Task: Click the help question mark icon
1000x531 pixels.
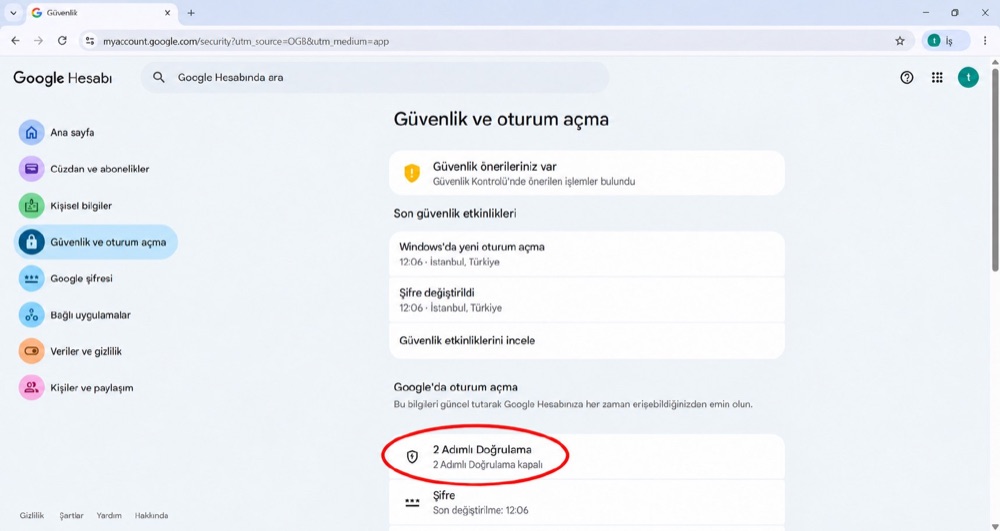Action: click(906, 78)
